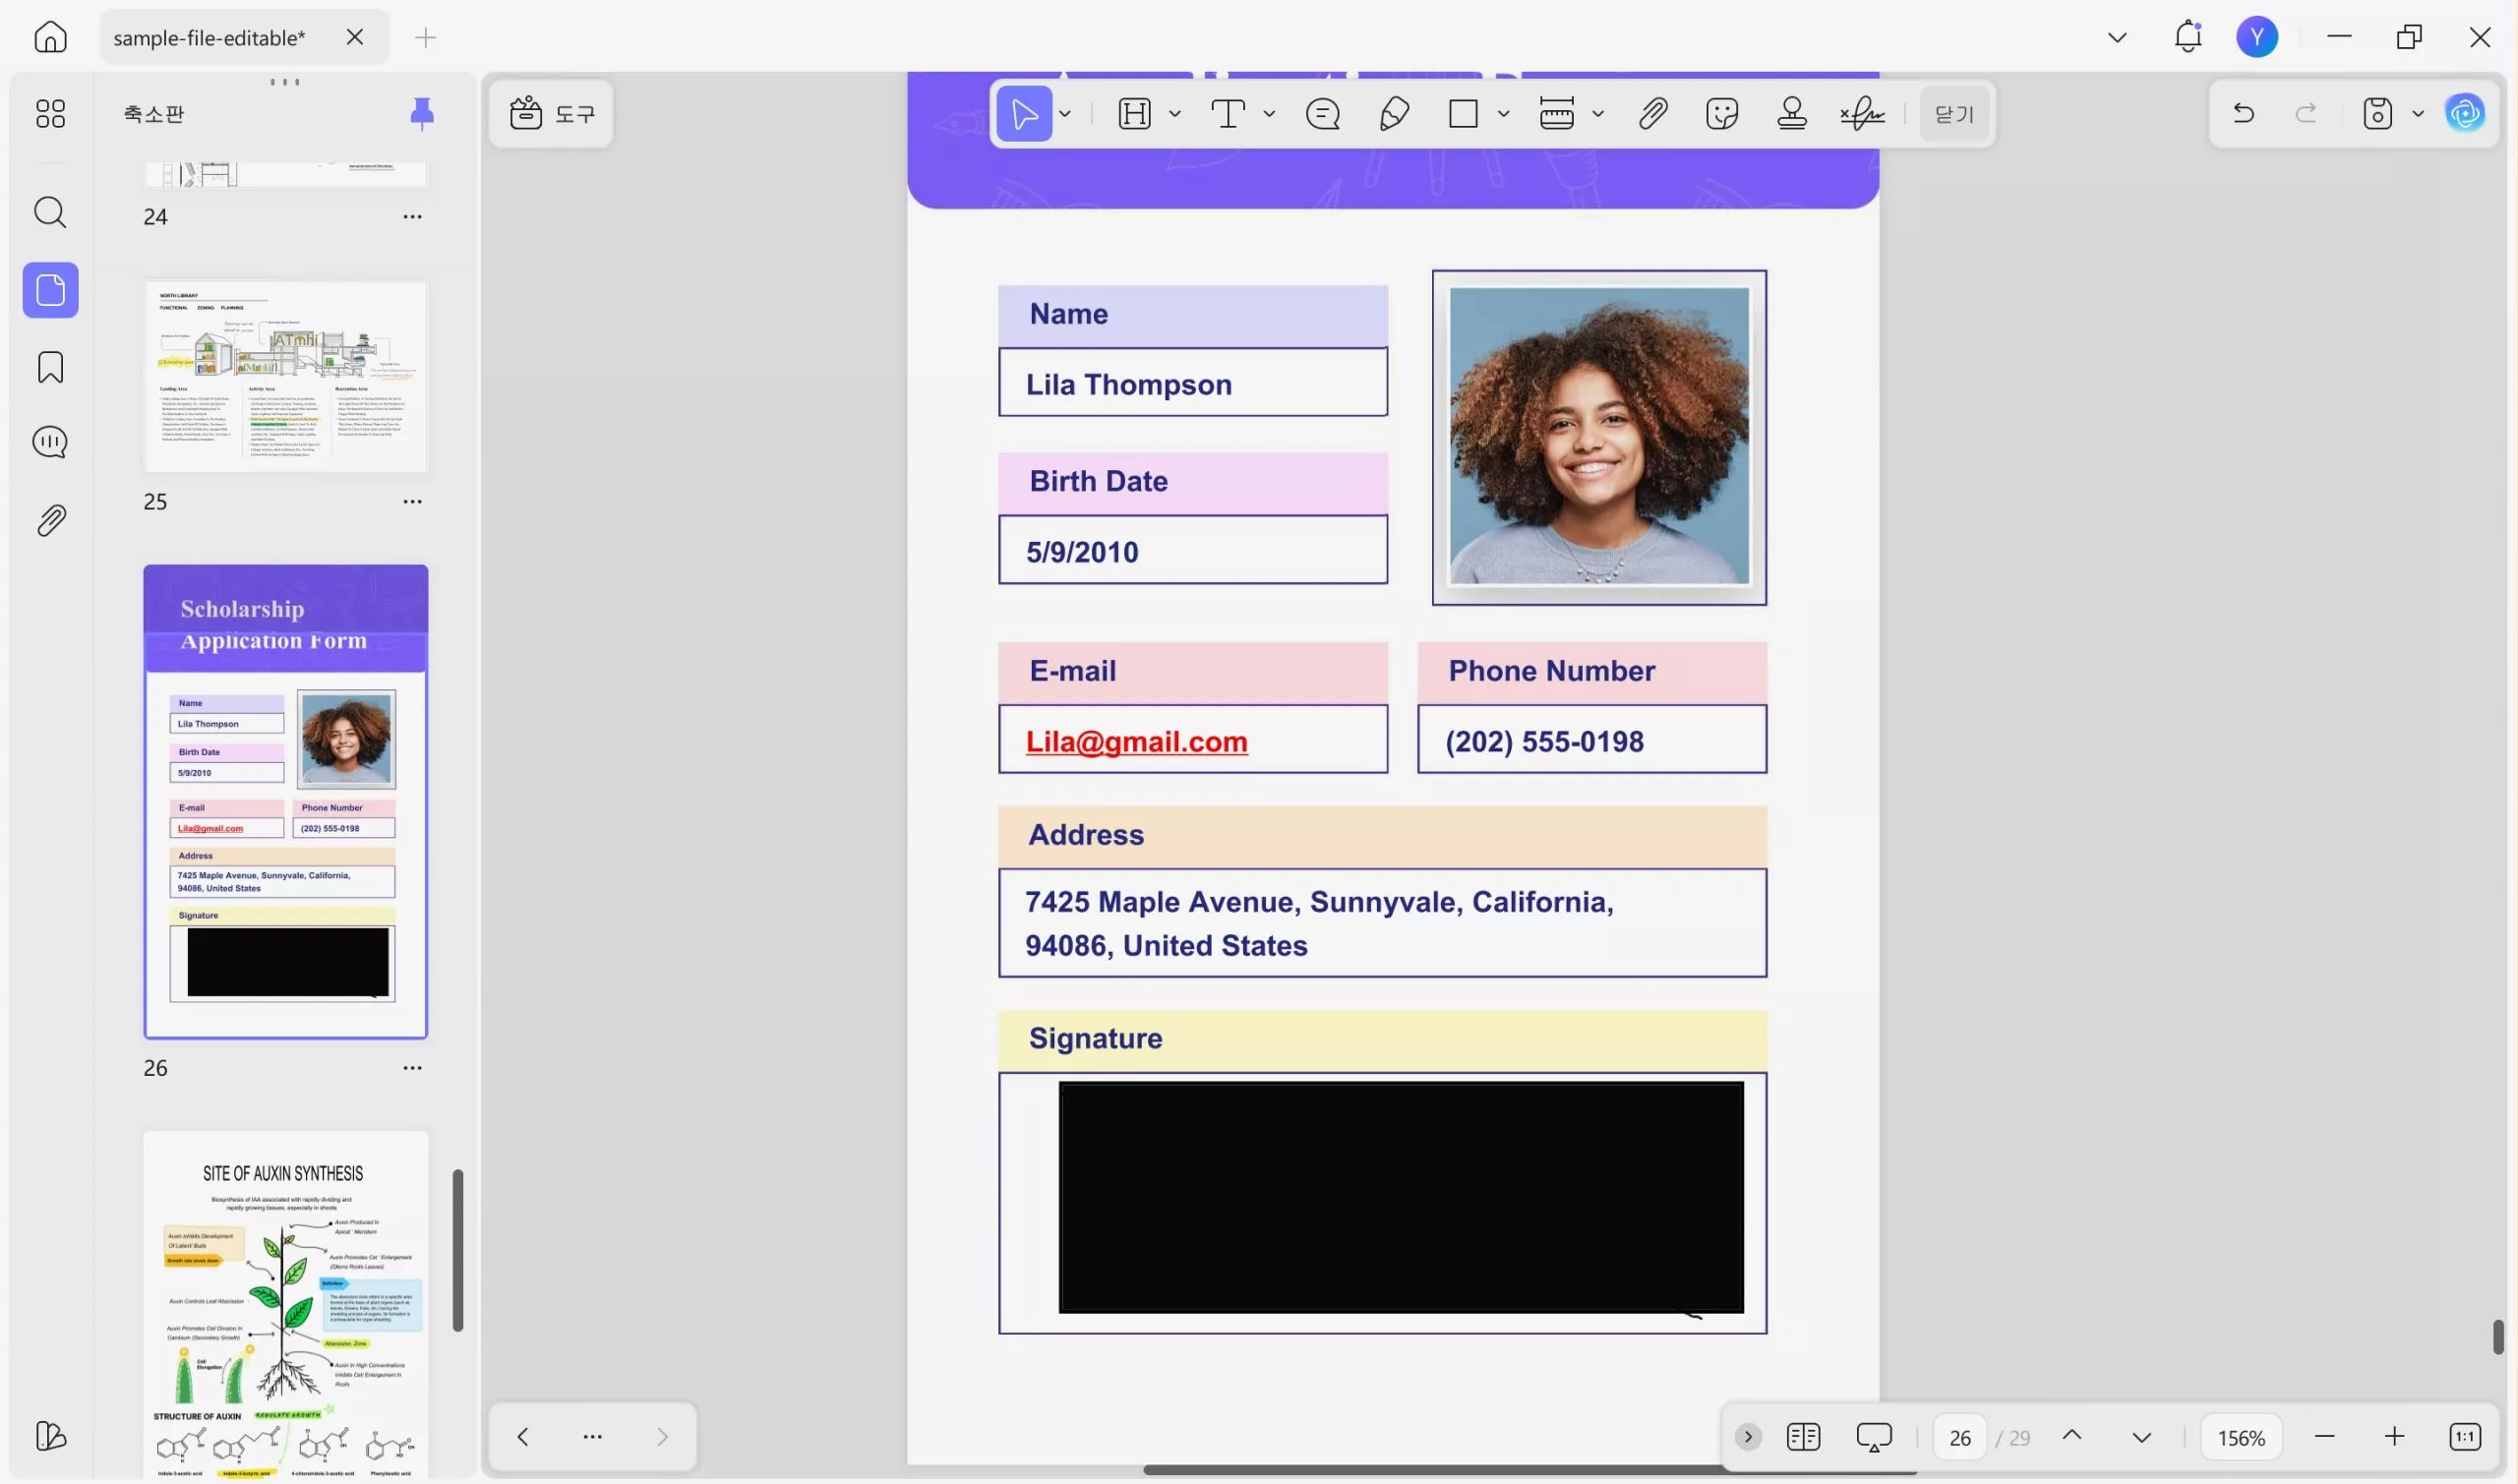Open the AI assistant icon

coord(2464,113)
